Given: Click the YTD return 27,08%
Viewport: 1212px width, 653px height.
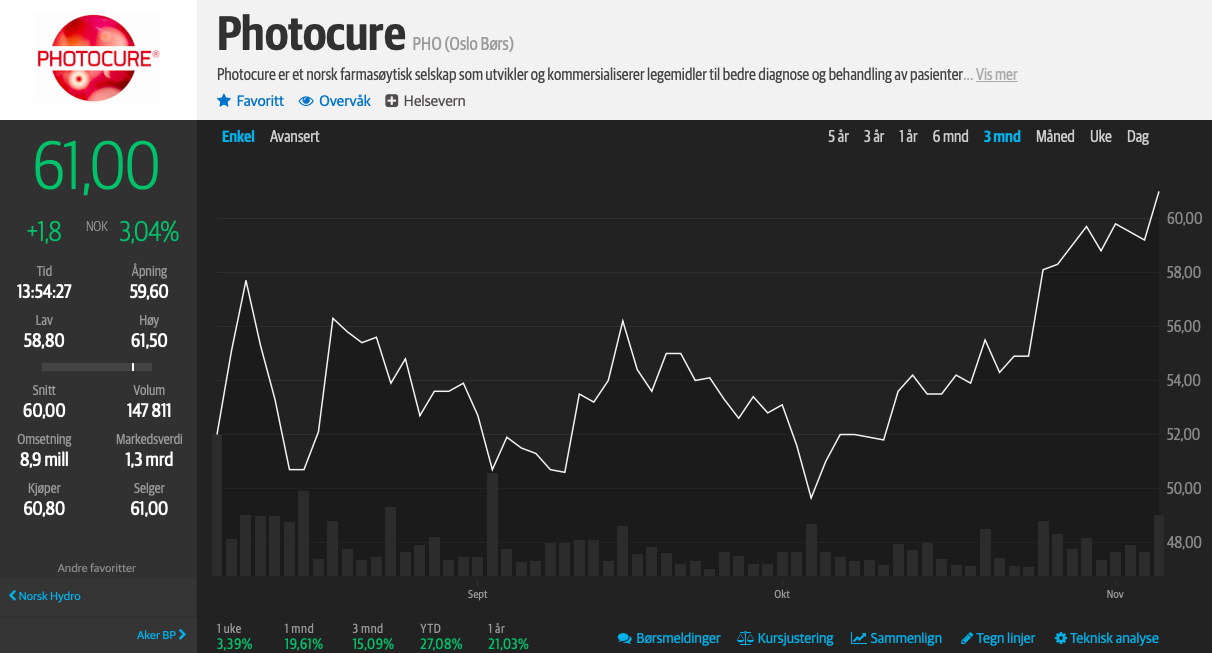Looking at the screenshot, I should (x=441, y=644).
